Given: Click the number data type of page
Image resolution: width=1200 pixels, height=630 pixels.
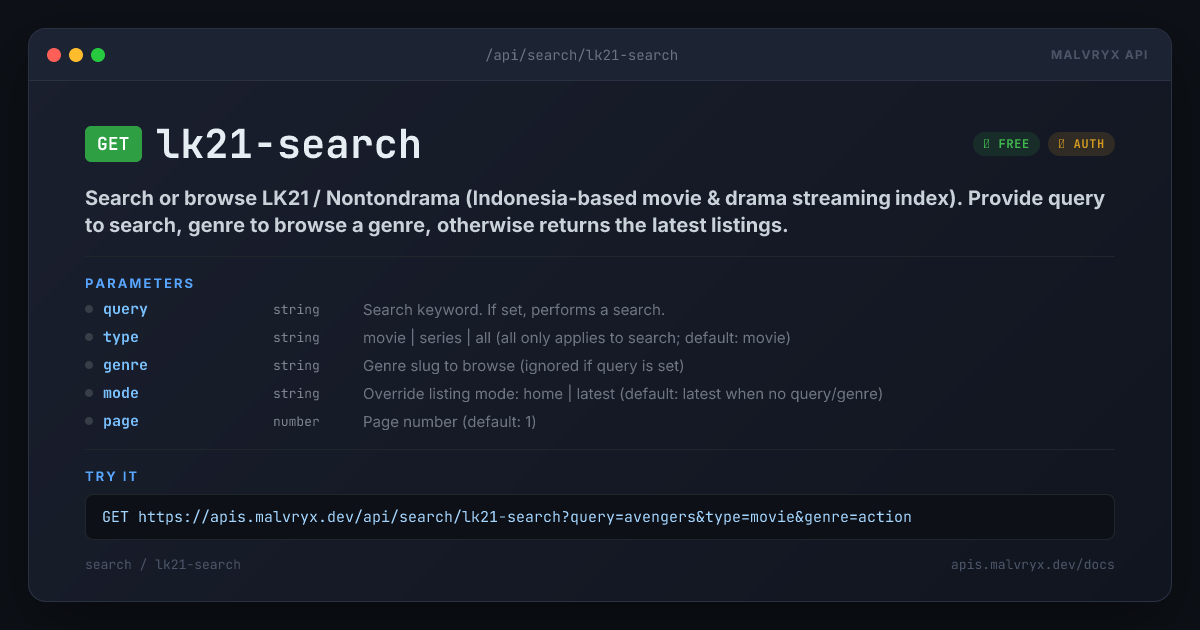Looking at the screenshot, I should coord(296,422).
